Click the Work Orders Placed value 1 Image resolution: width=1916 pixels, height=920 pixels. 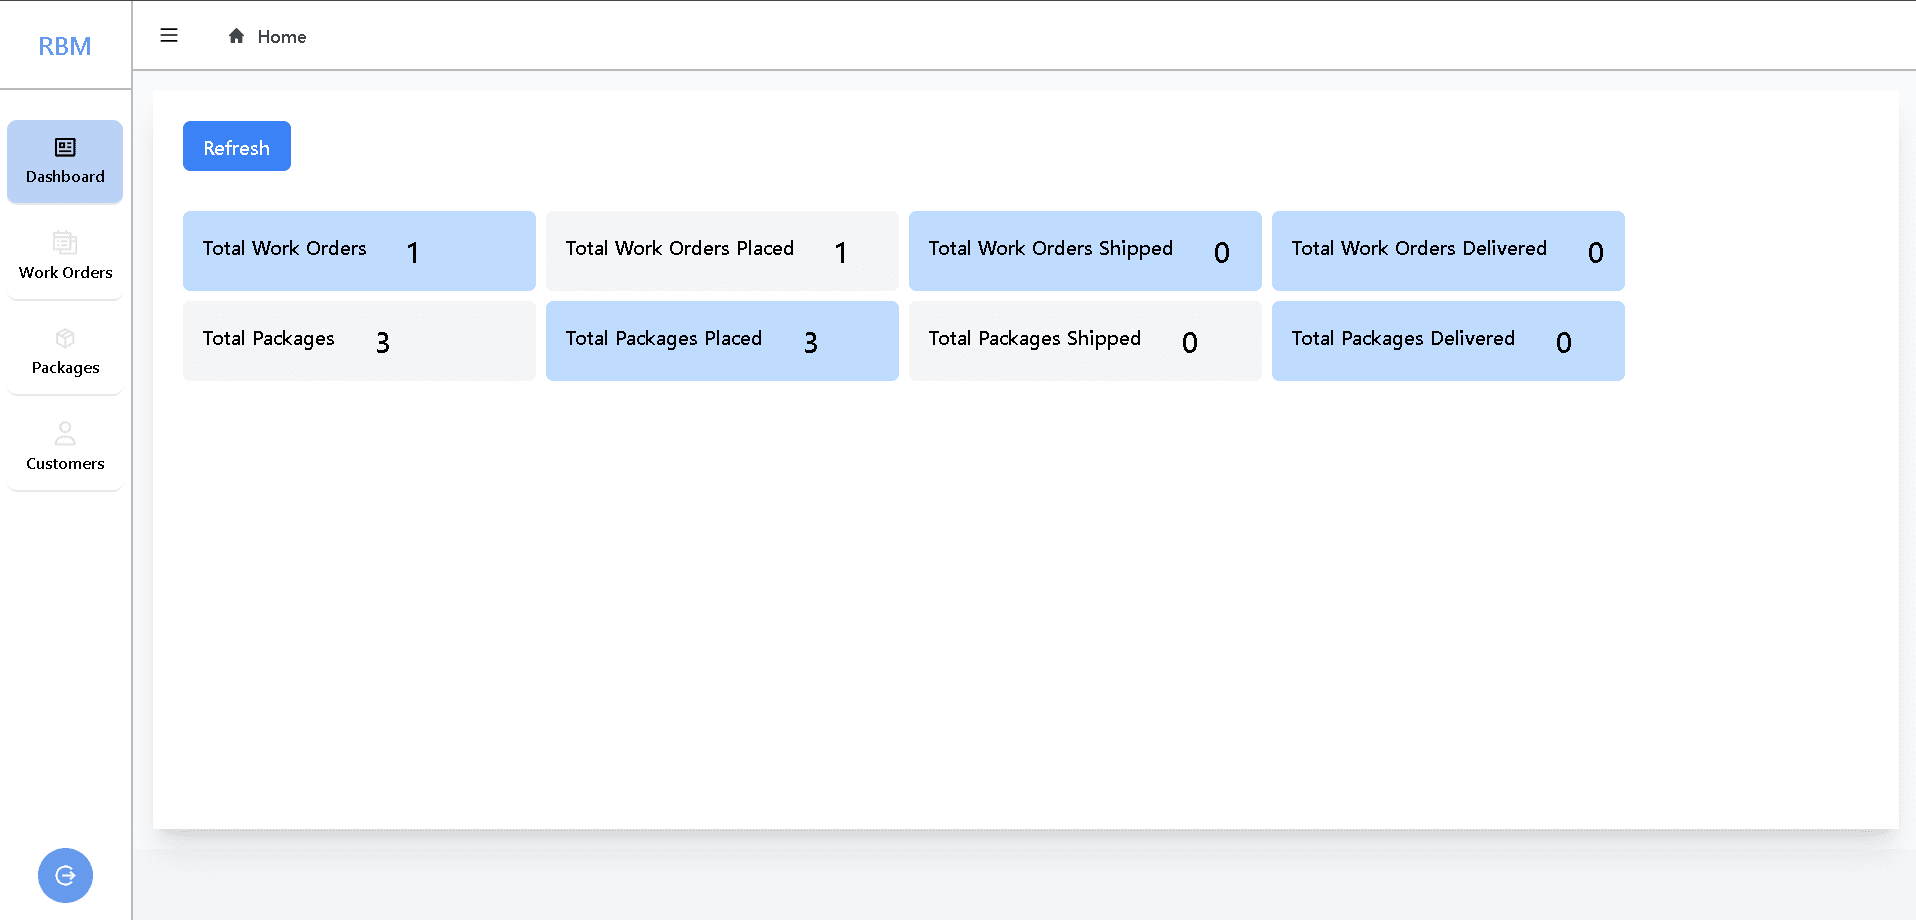[x=841, y=253]
